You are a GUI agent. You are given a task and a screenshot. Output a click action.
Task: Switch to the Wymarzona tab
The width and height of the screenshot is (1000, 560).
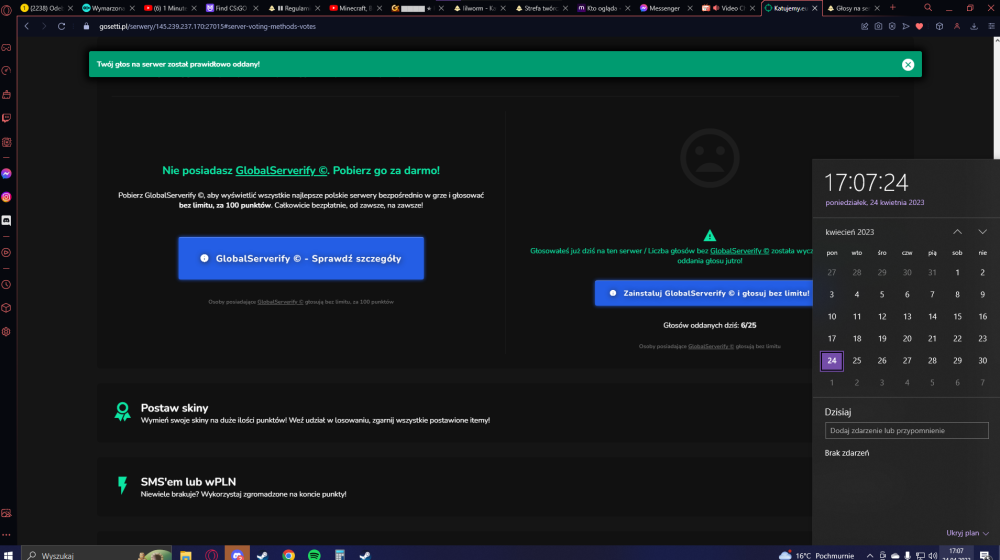point(107,8)
